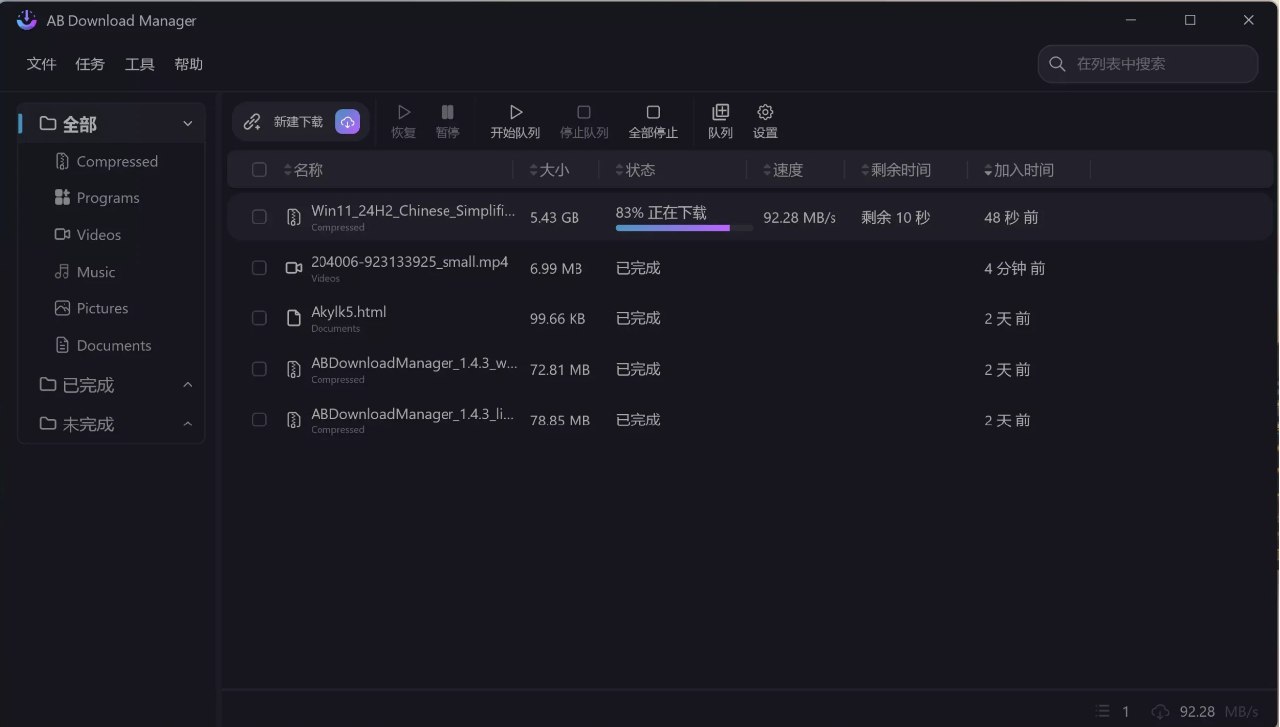Open the 文件 menu
Viewport: 1280px width, 727px height.
41,64
